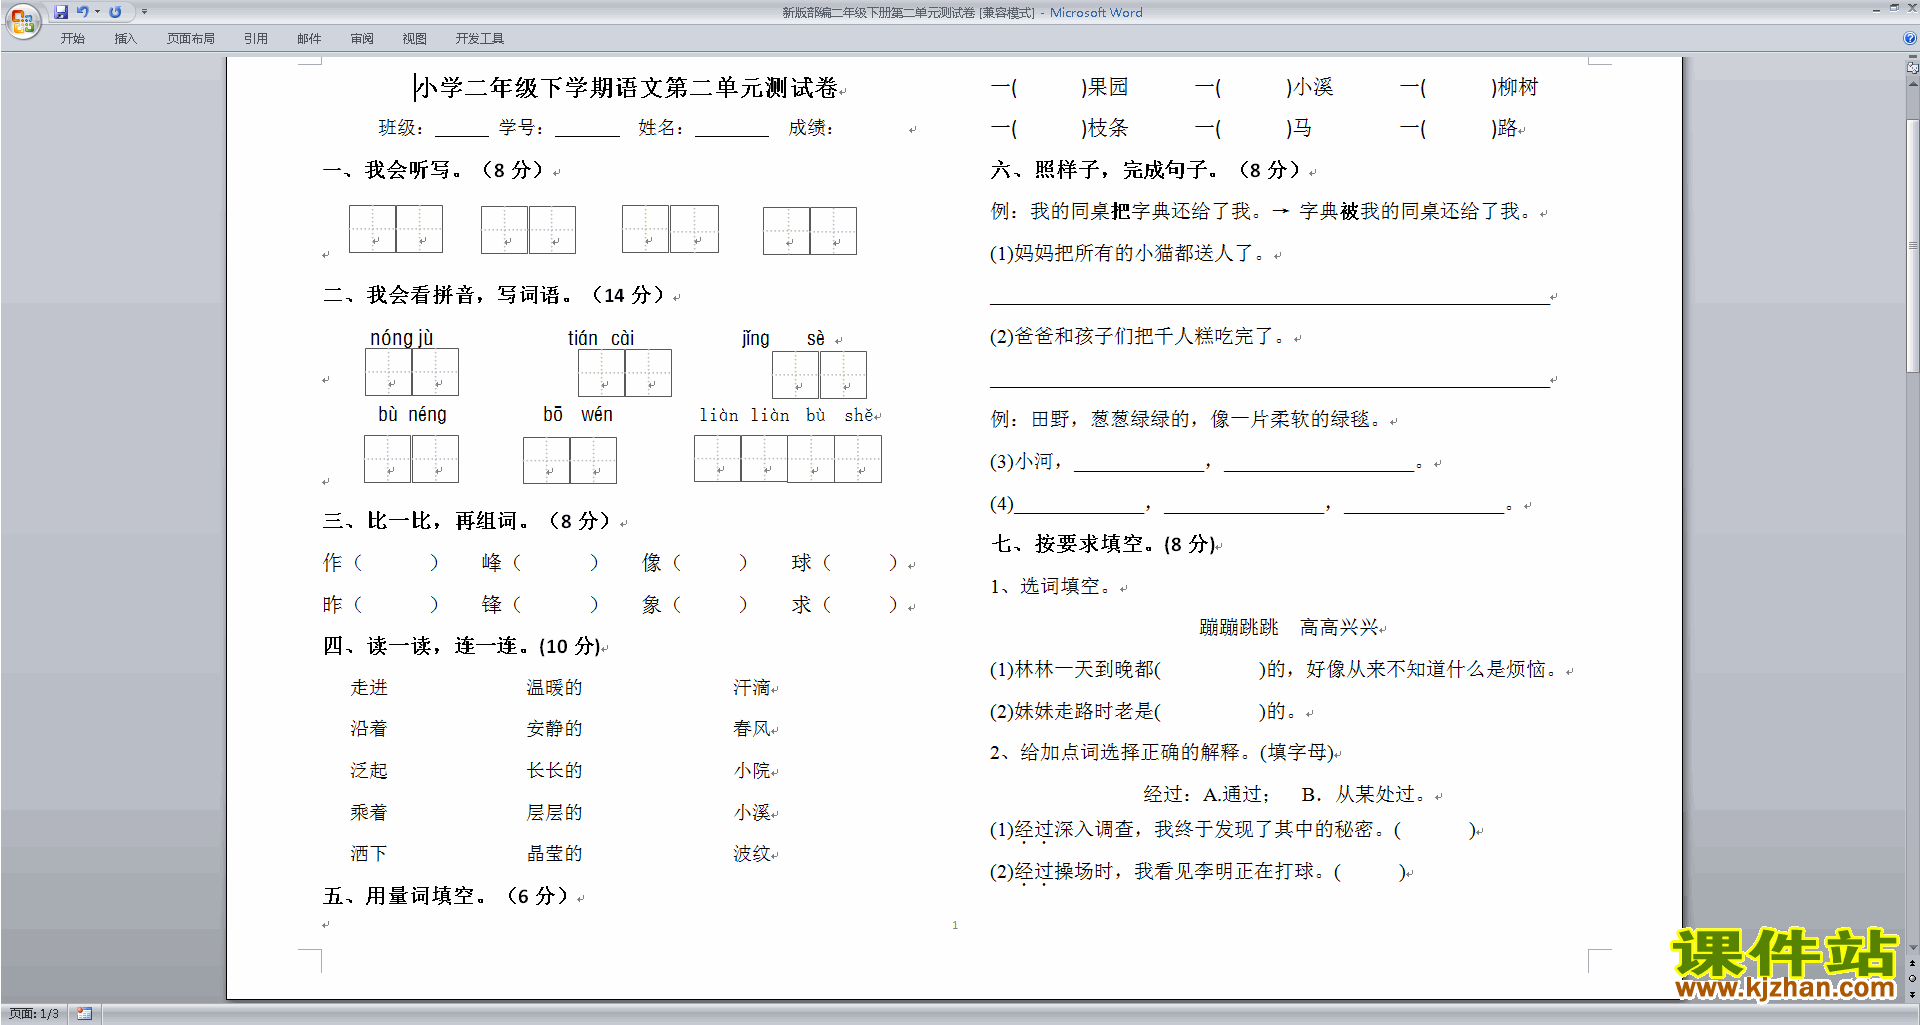Click the Redo/Repeat icon
This screenshot has height=1025, width=1920.
click(x=115, y=12)
